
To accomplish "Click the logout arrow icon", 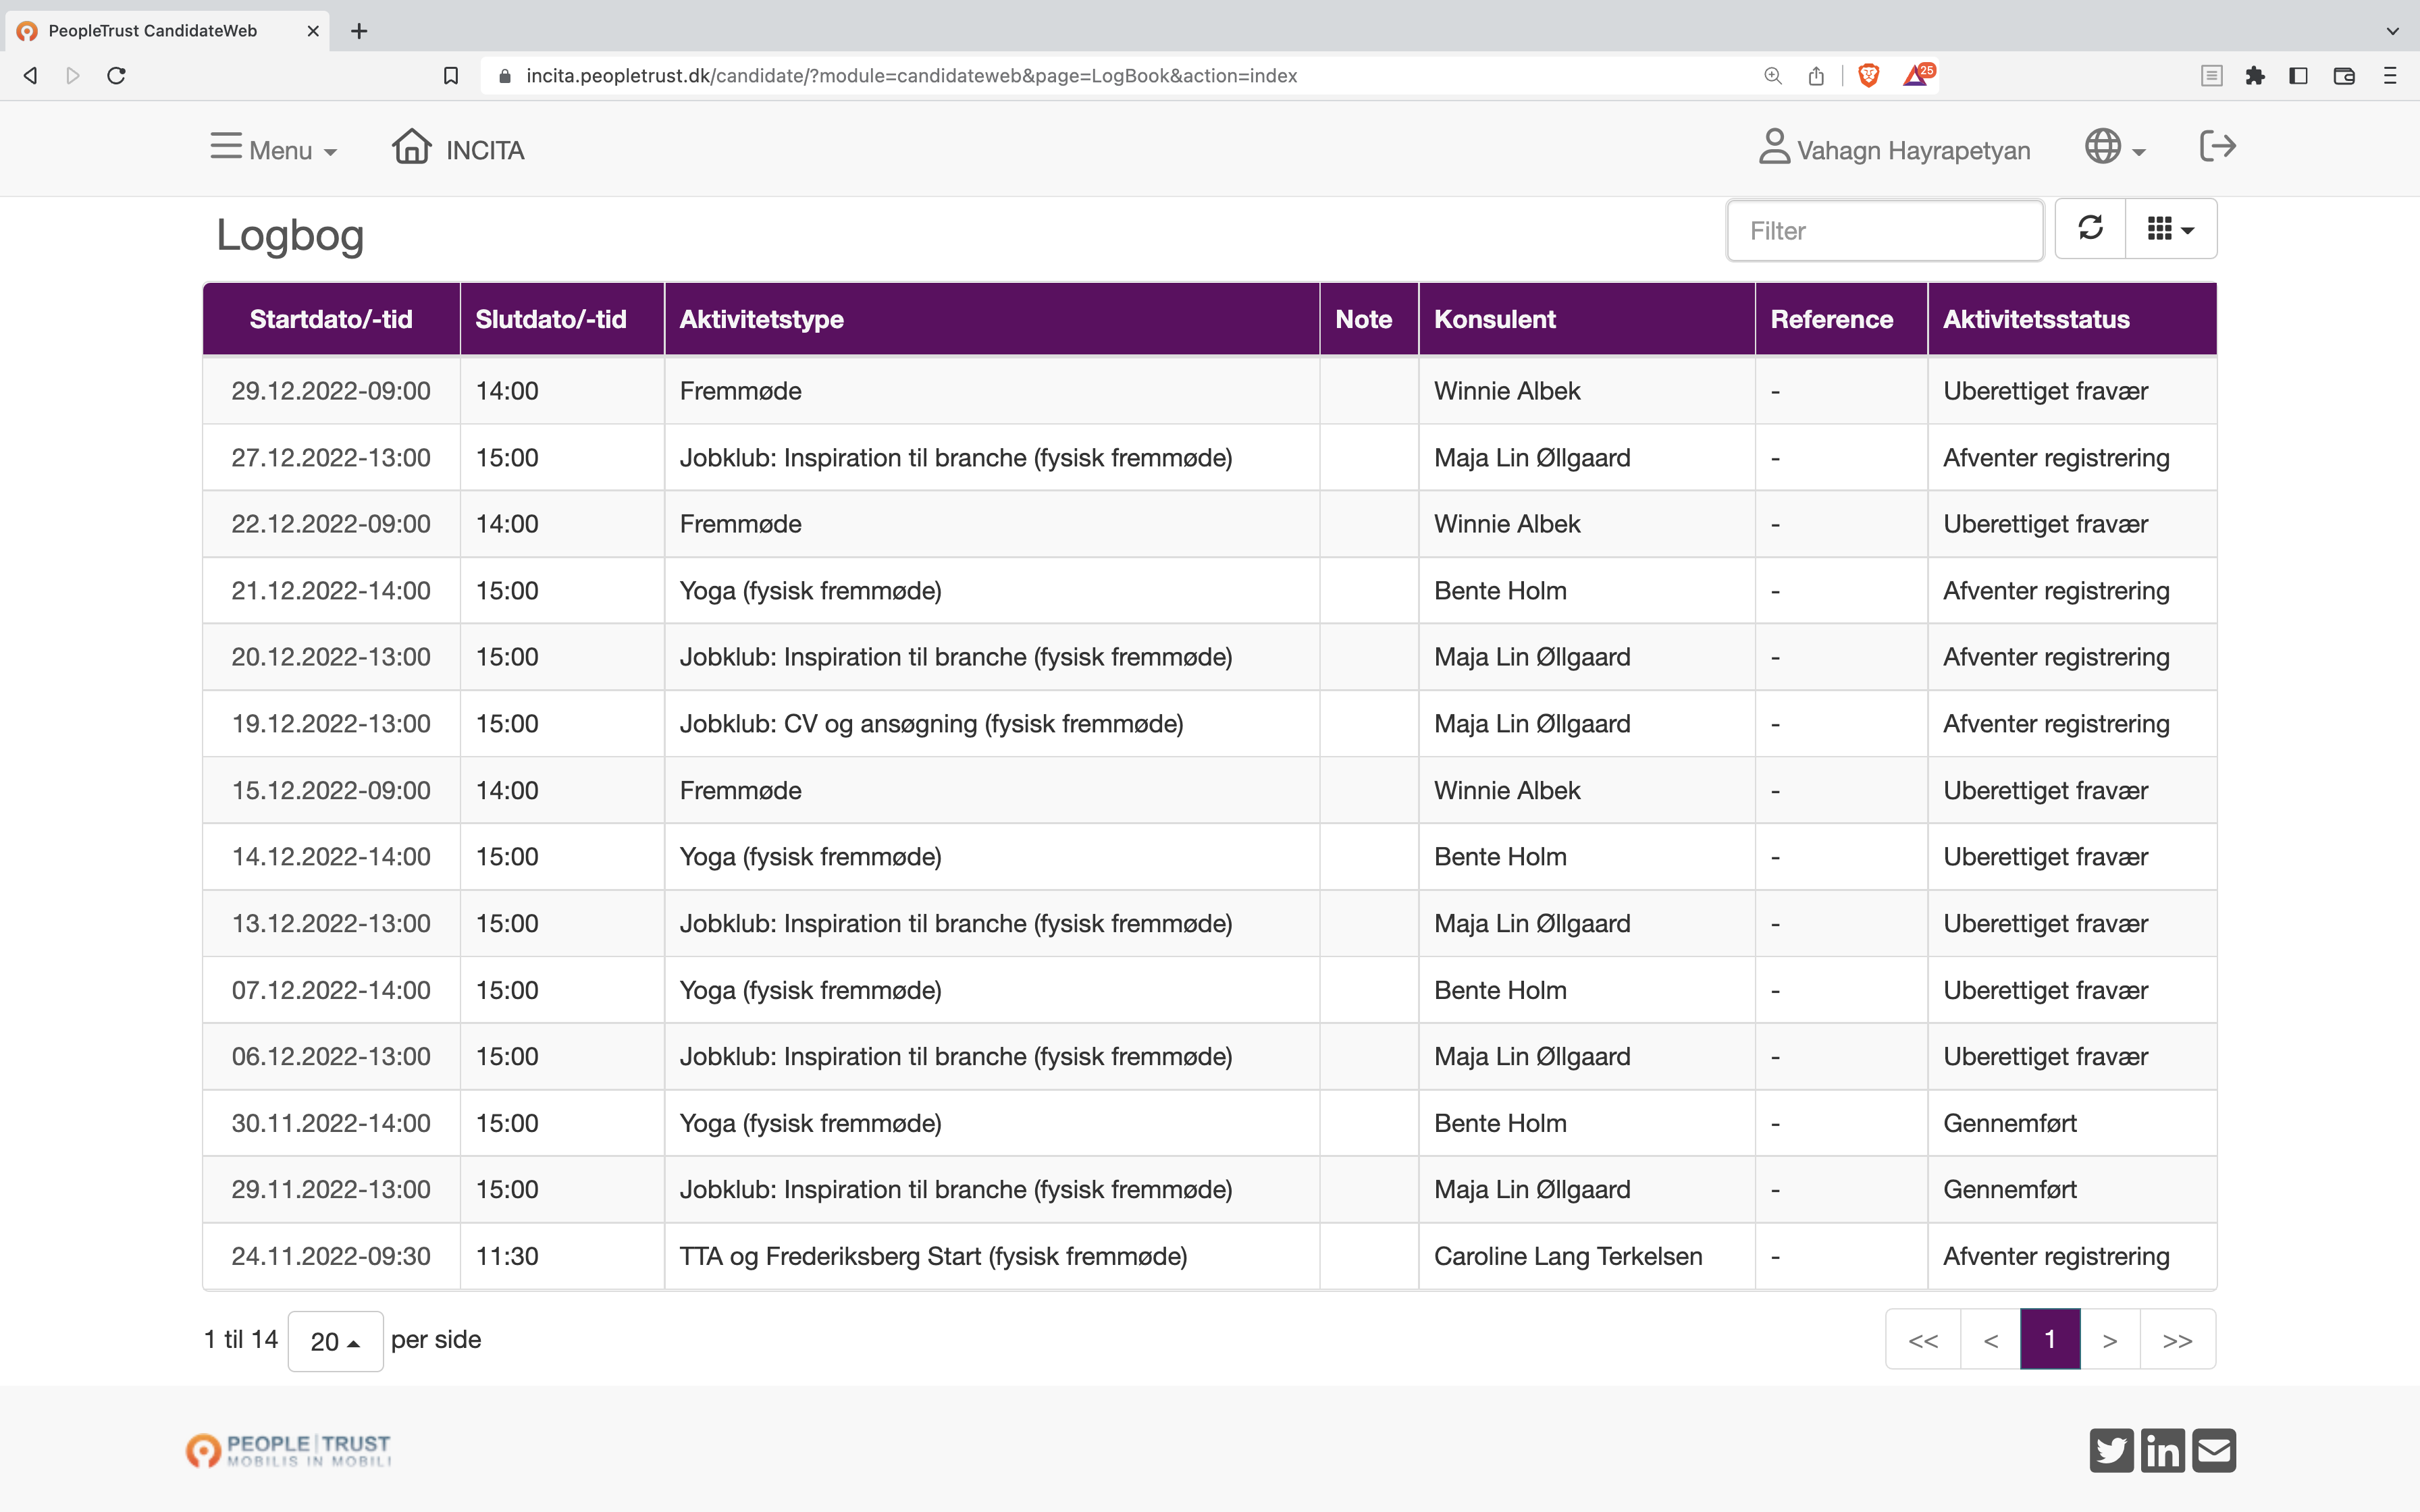I will click(x=2217, y=147).
